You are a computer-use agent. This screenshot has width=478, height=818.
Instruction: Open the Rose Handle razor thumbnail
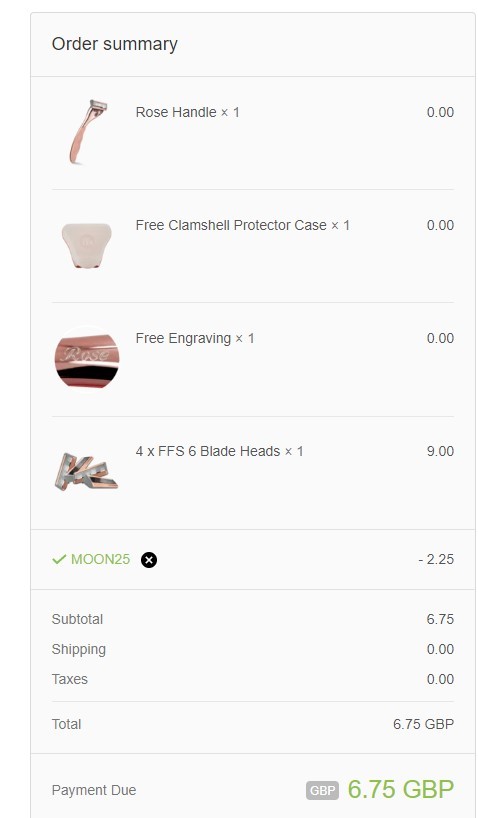[x=87, y=133]
